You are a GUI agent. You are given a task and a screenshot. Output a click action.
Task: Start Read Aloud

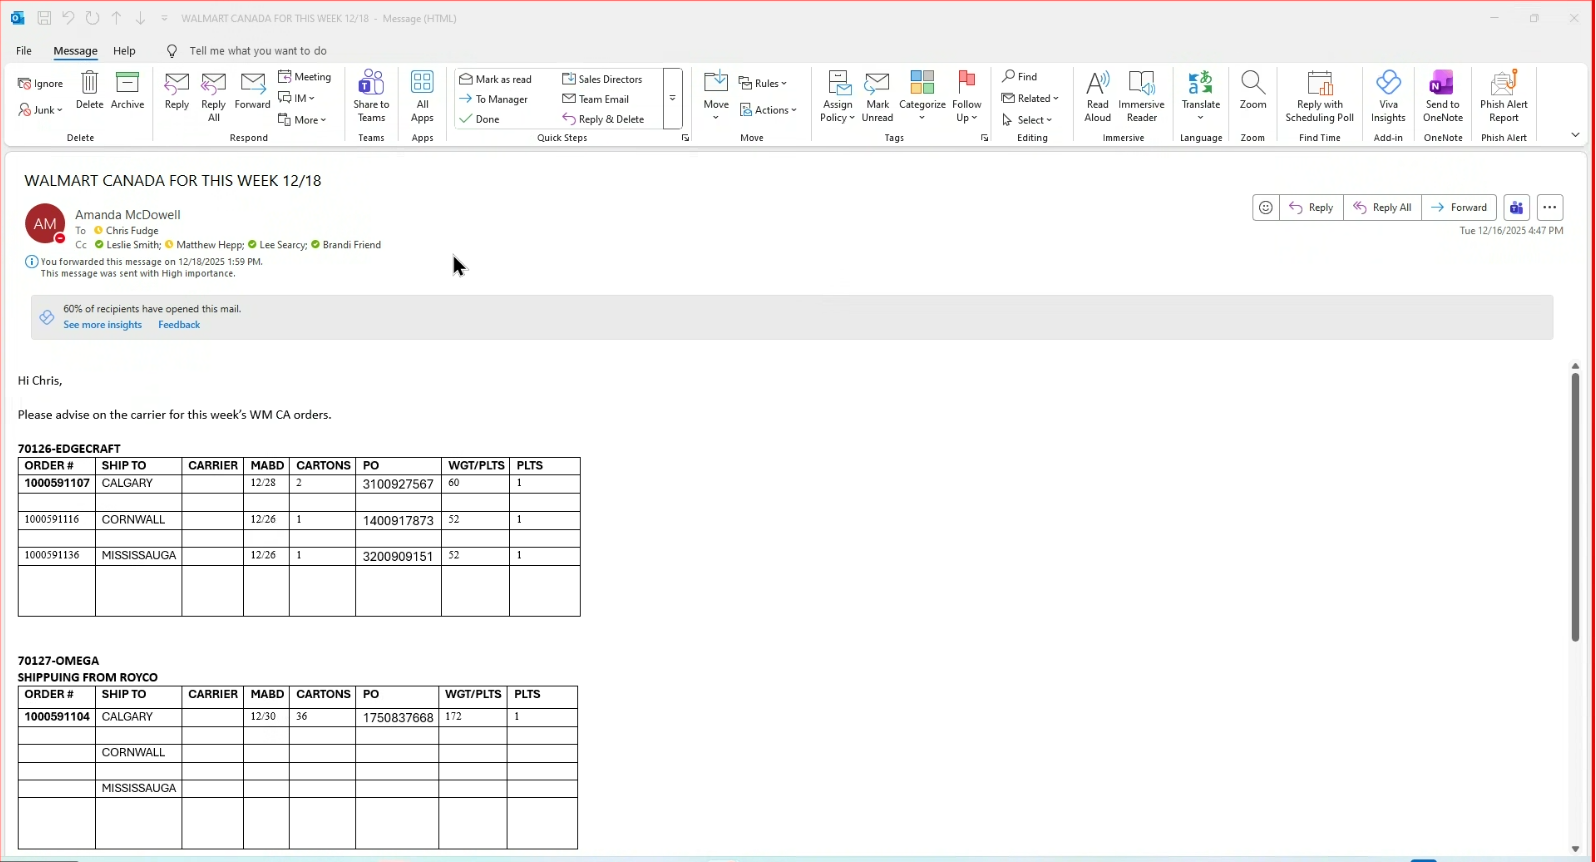(x=1097, y=96)
